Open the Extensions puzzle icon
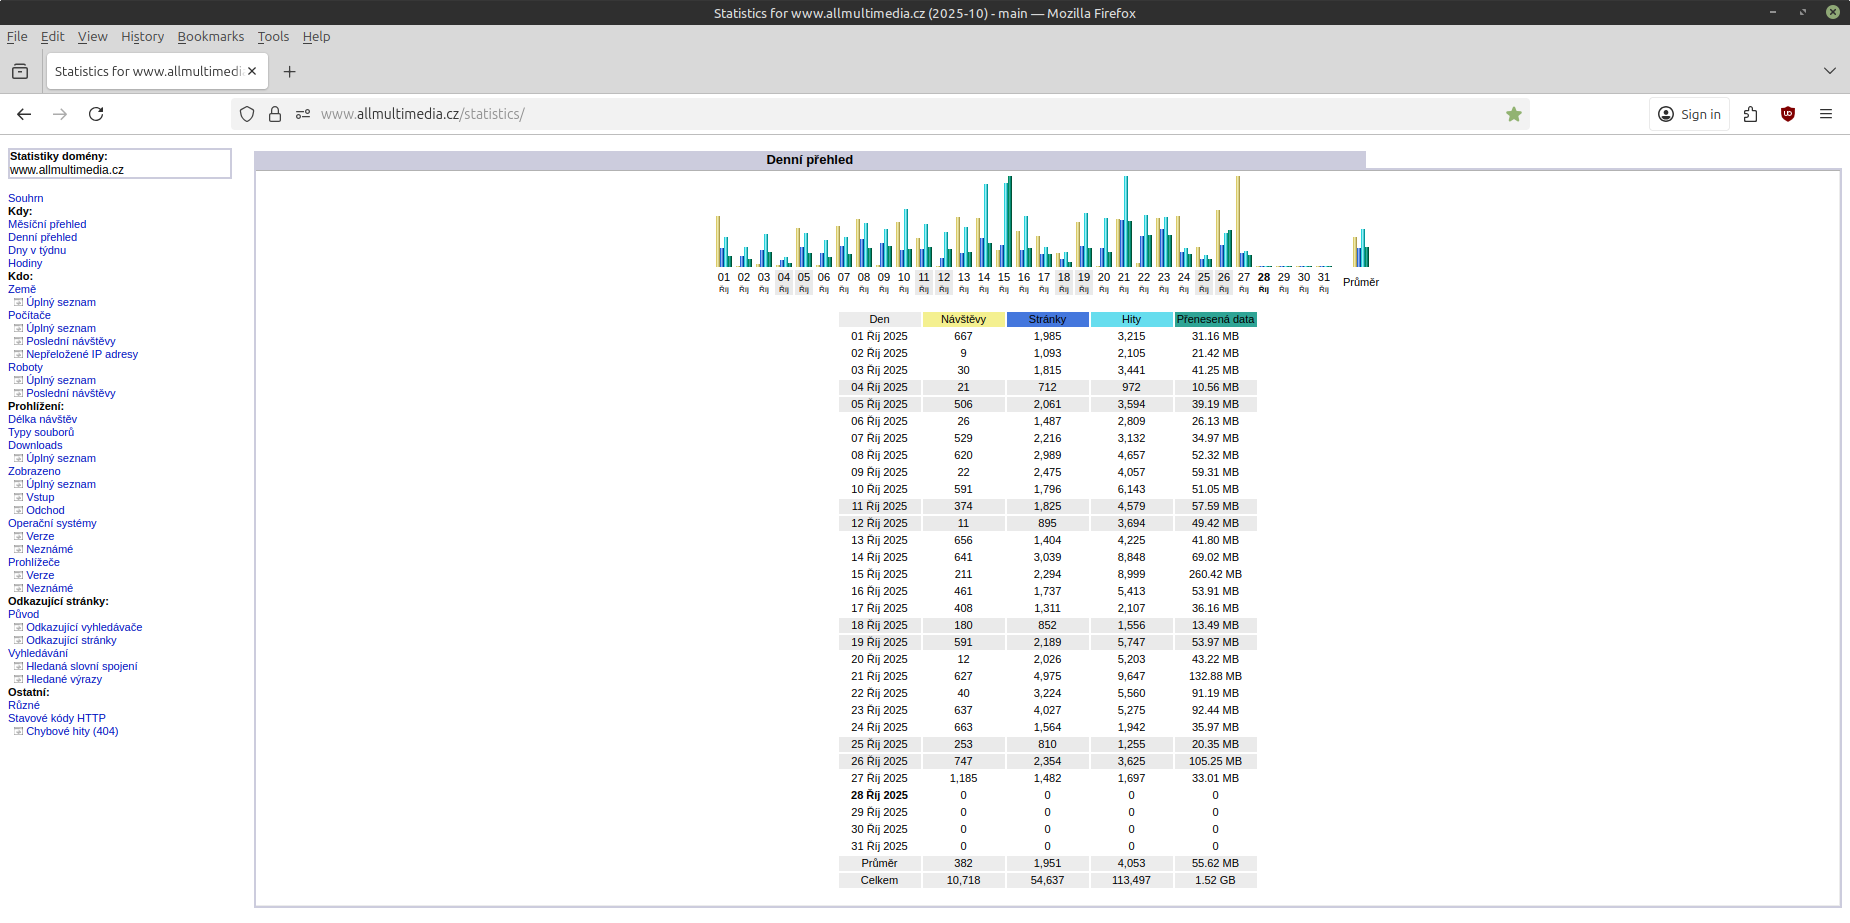The image size is (1850, 923). coord(1750,114)
